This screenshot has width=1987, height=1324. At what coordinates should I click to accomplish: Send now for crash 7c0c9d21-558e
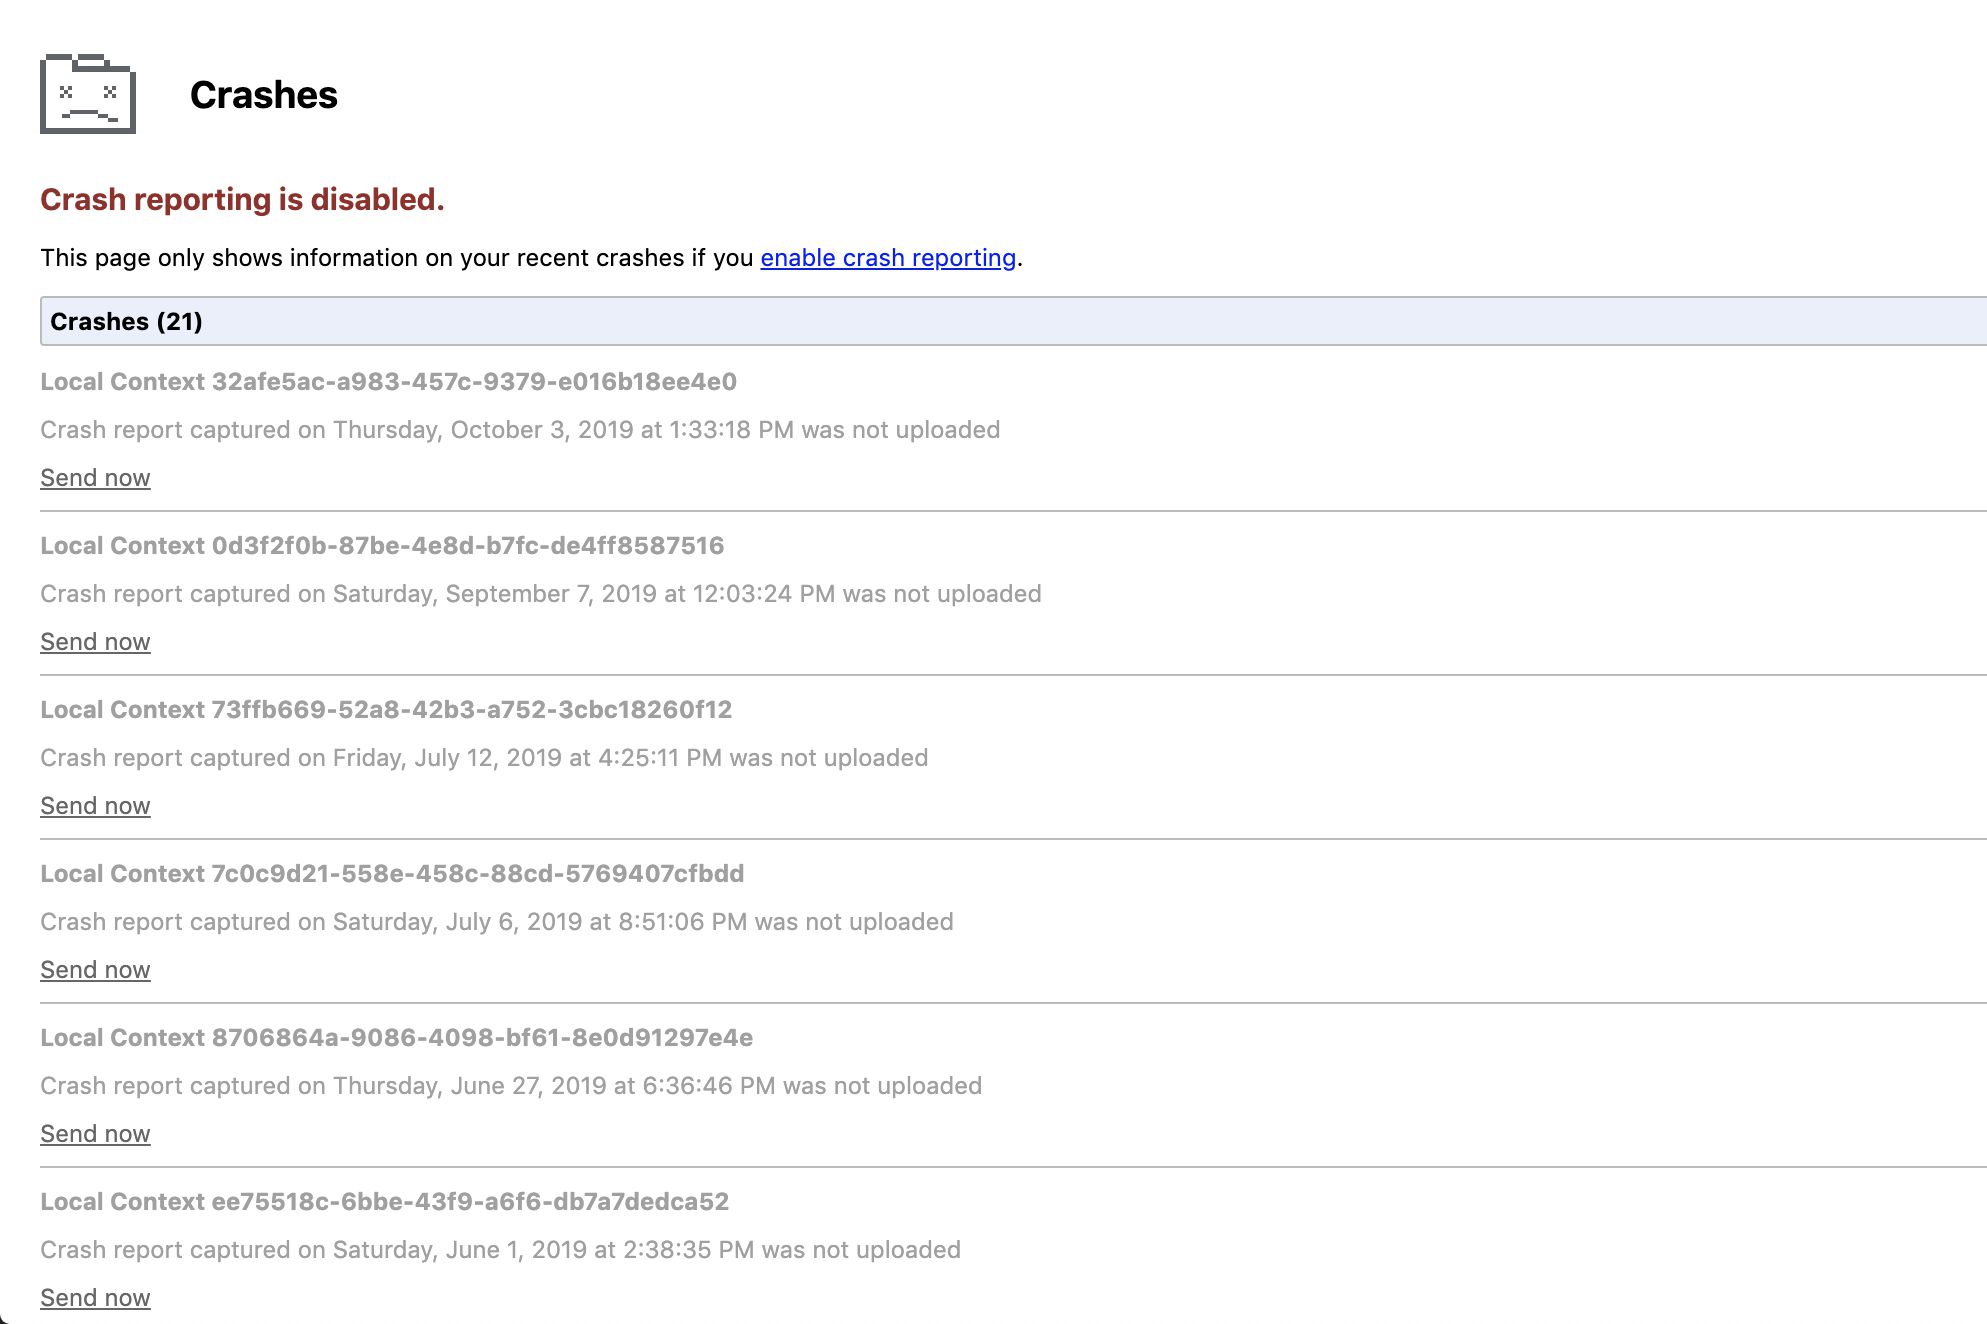pos(95,970)
